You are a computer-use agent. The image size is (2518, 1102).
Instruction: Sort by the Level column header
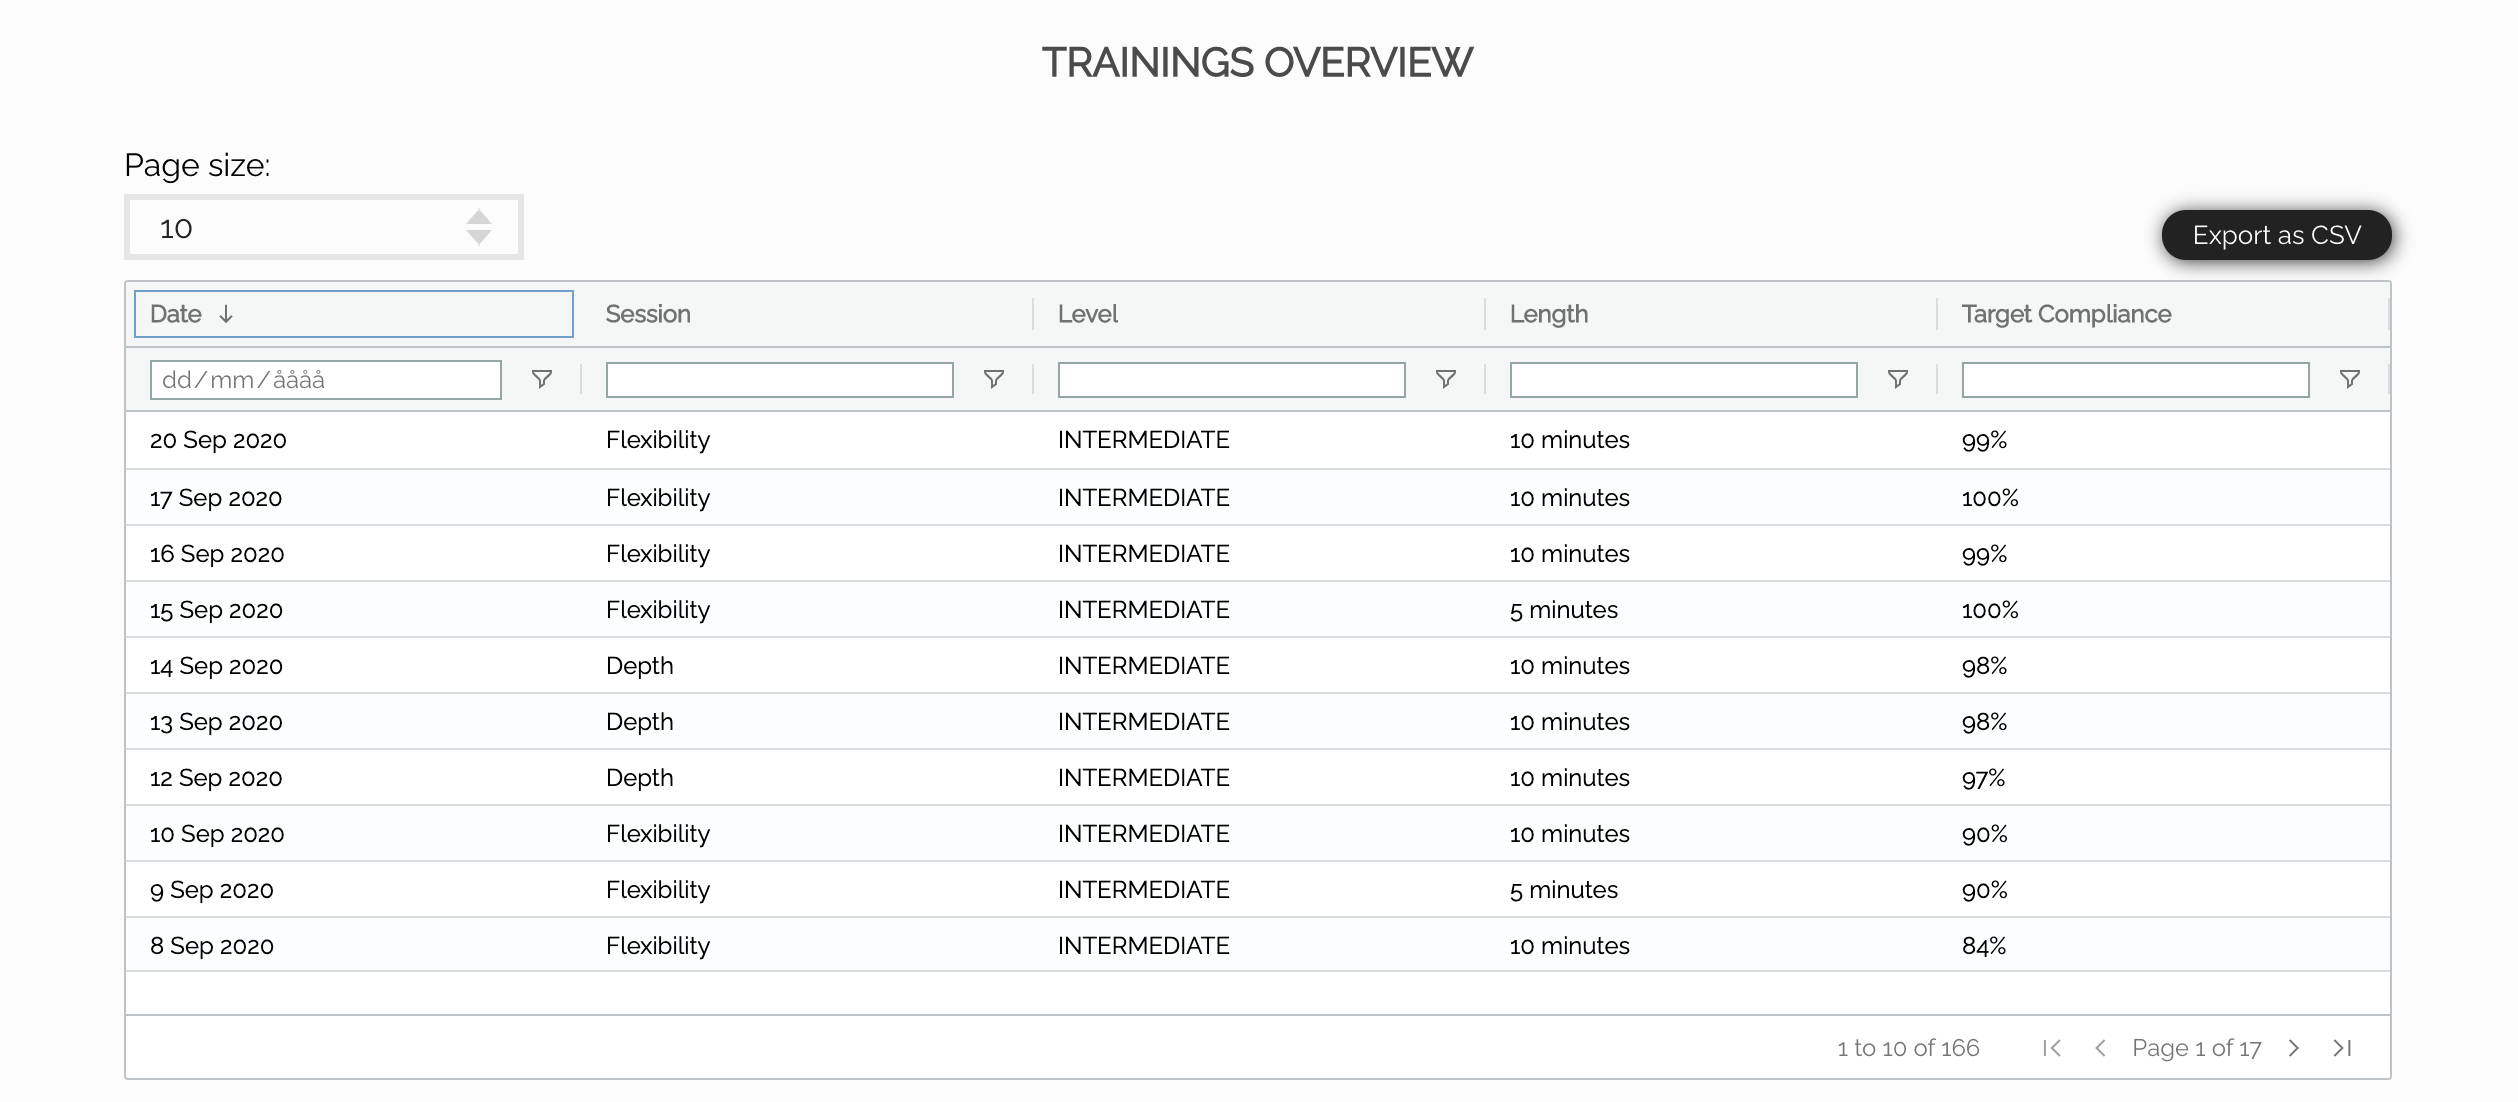click(1087, 314)
